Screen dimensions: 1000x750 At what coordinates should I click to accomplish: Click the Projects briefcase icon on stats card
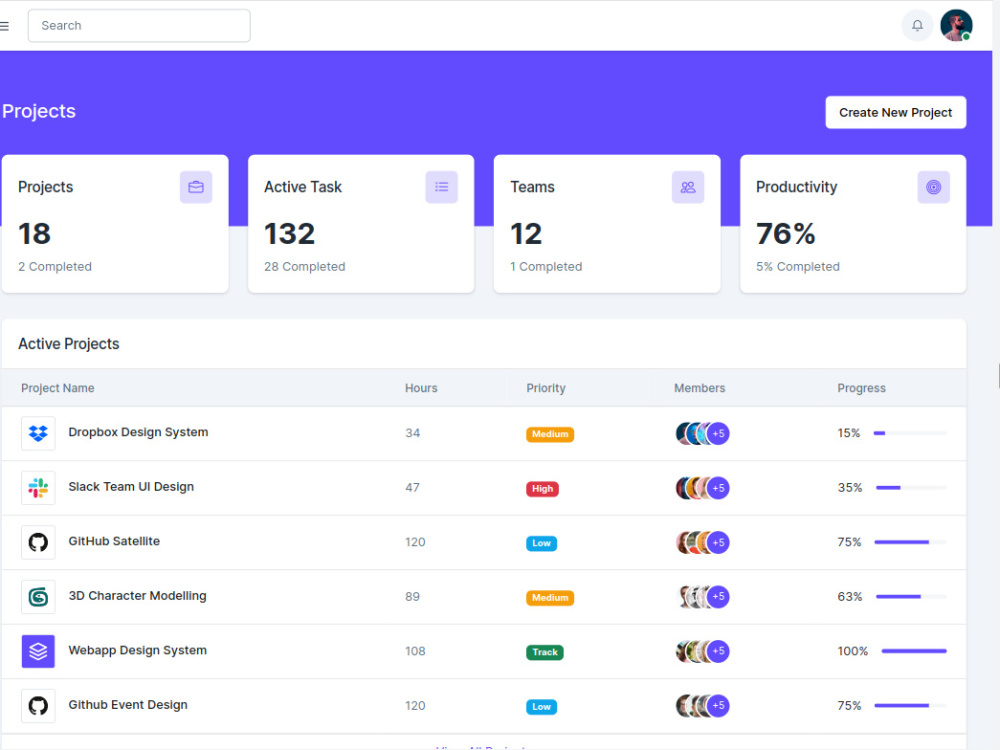click(196, 187)
